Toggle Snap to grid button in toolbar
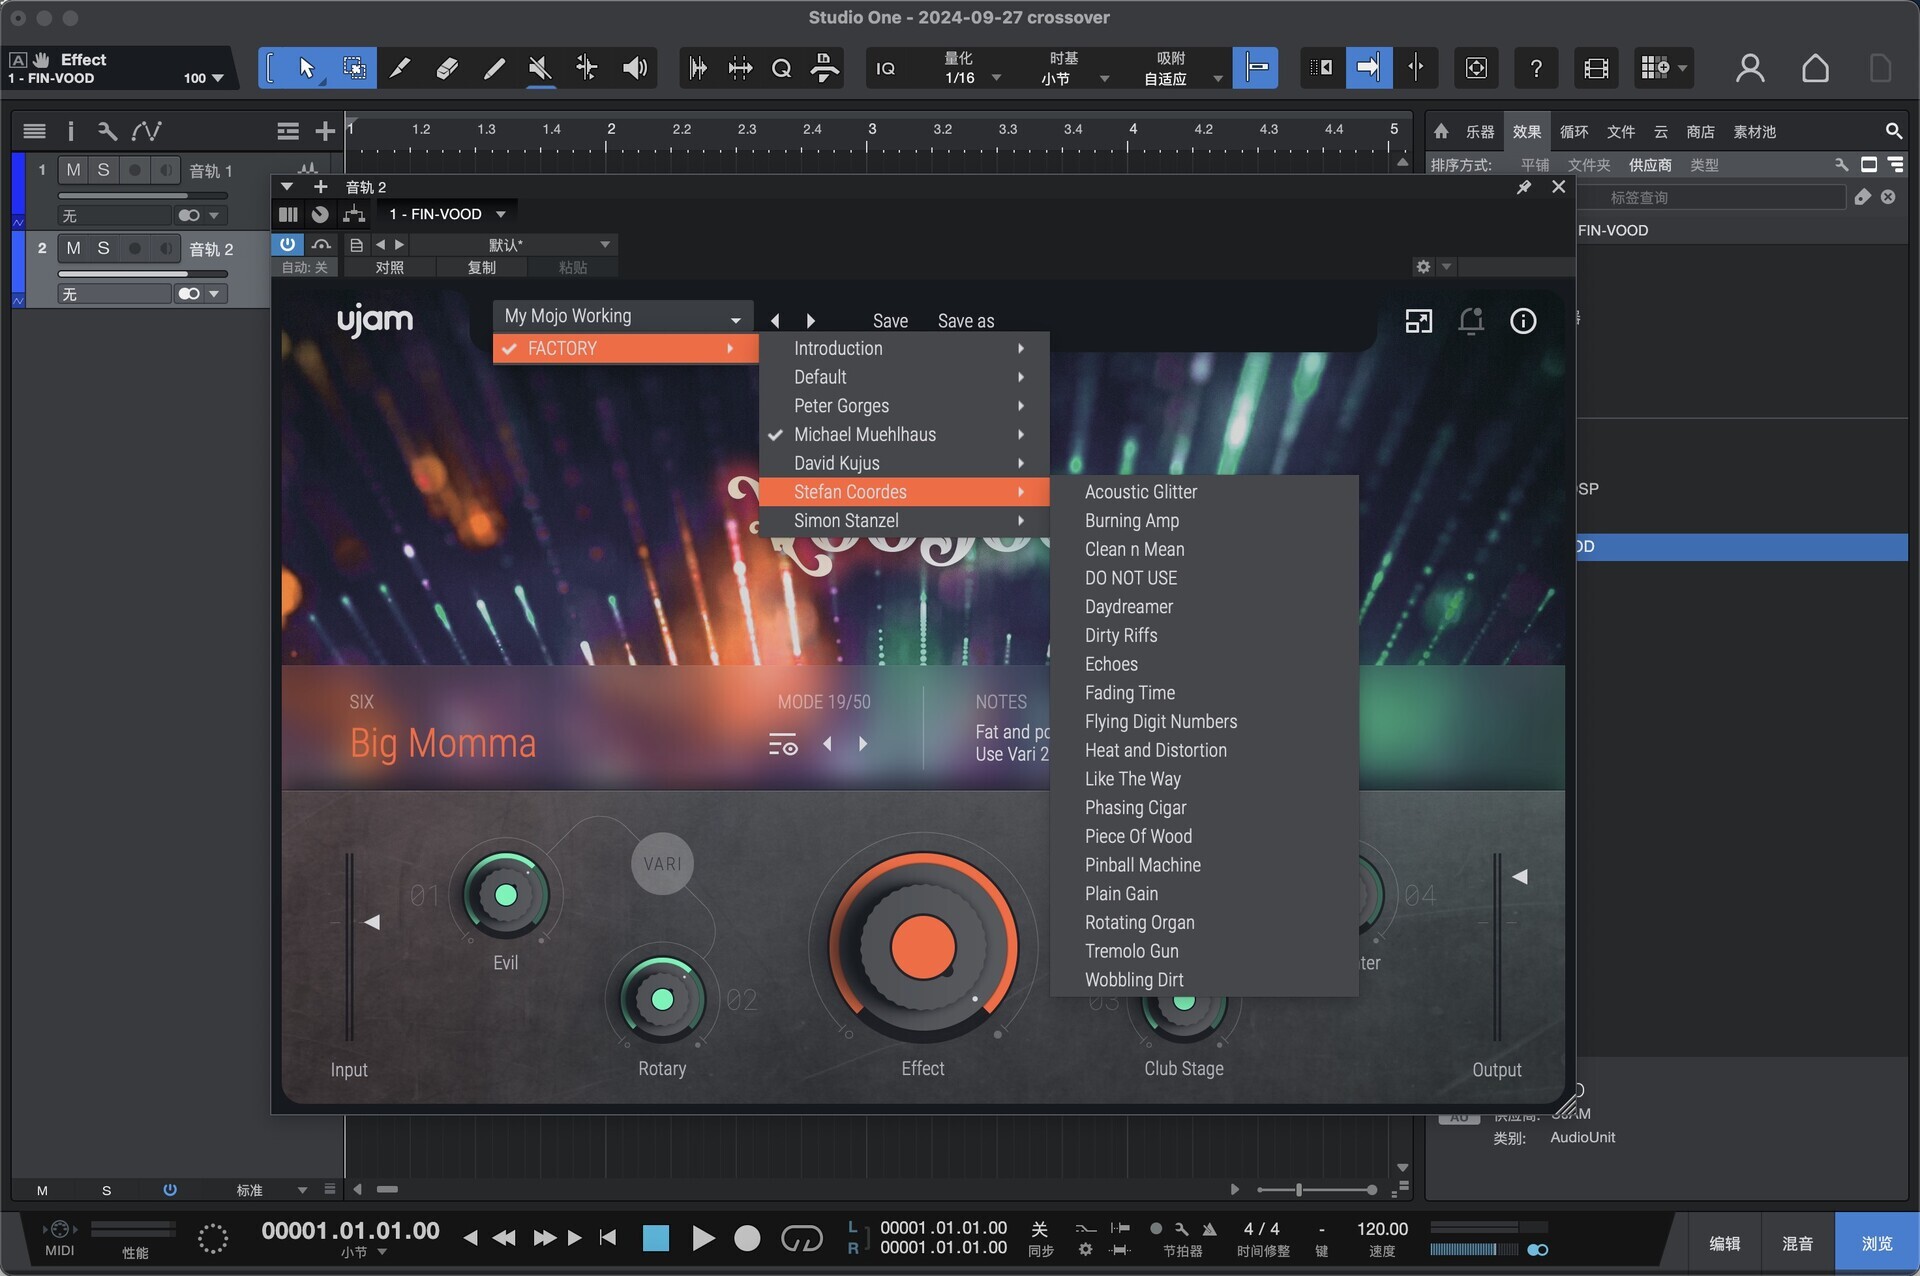Screen dimensions: 1920x1276 (x=1256, y=68)
